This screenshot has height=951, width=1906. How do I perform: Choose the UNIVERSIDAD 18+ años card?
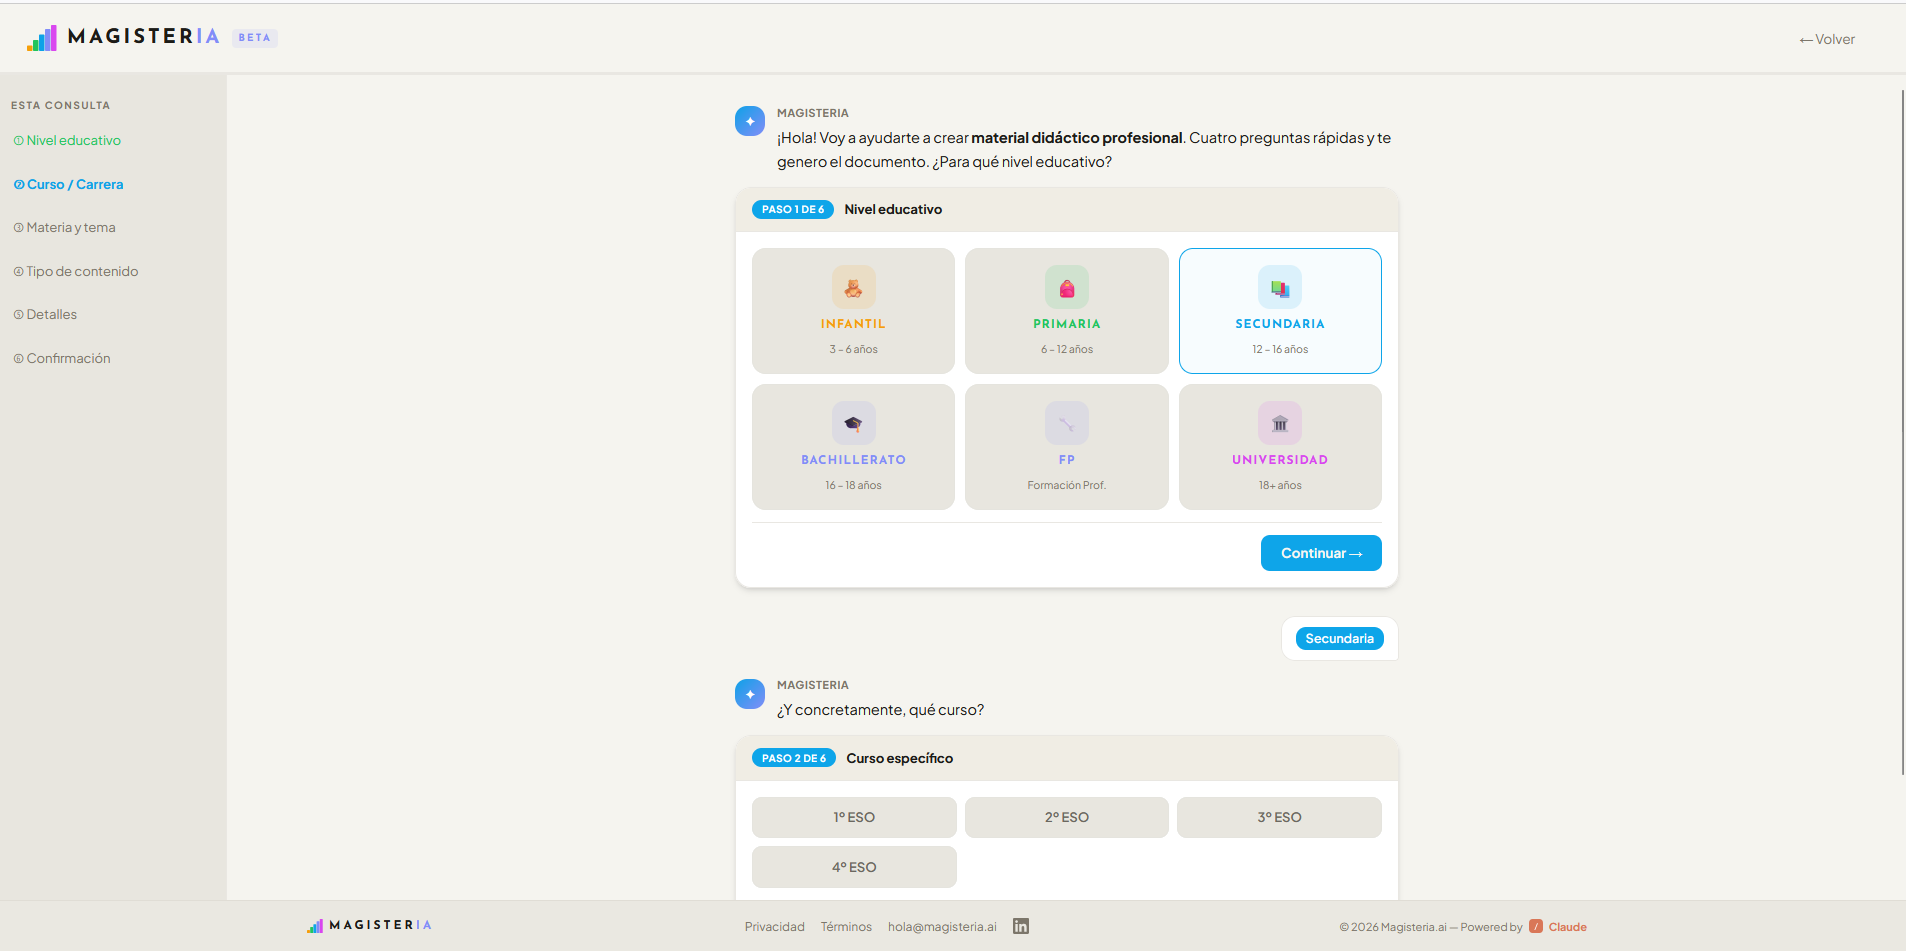tap(1280, 447)
